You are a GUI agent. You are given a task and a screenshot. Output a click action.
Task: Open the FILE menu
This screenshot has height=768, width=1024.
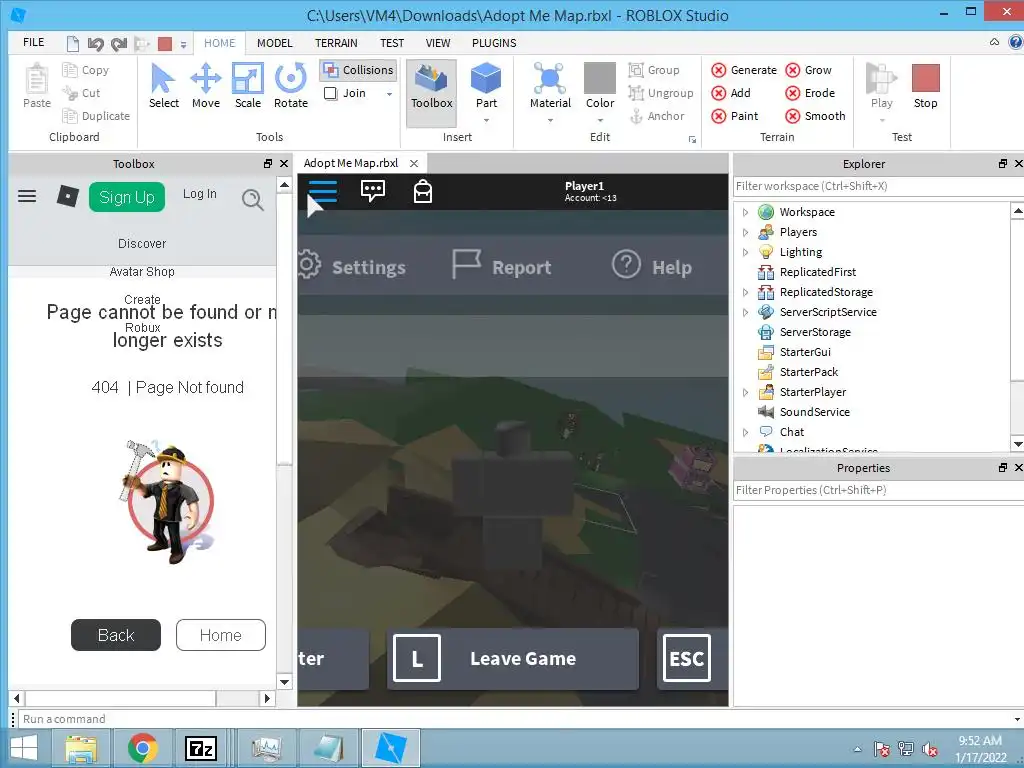coord(33,42)
